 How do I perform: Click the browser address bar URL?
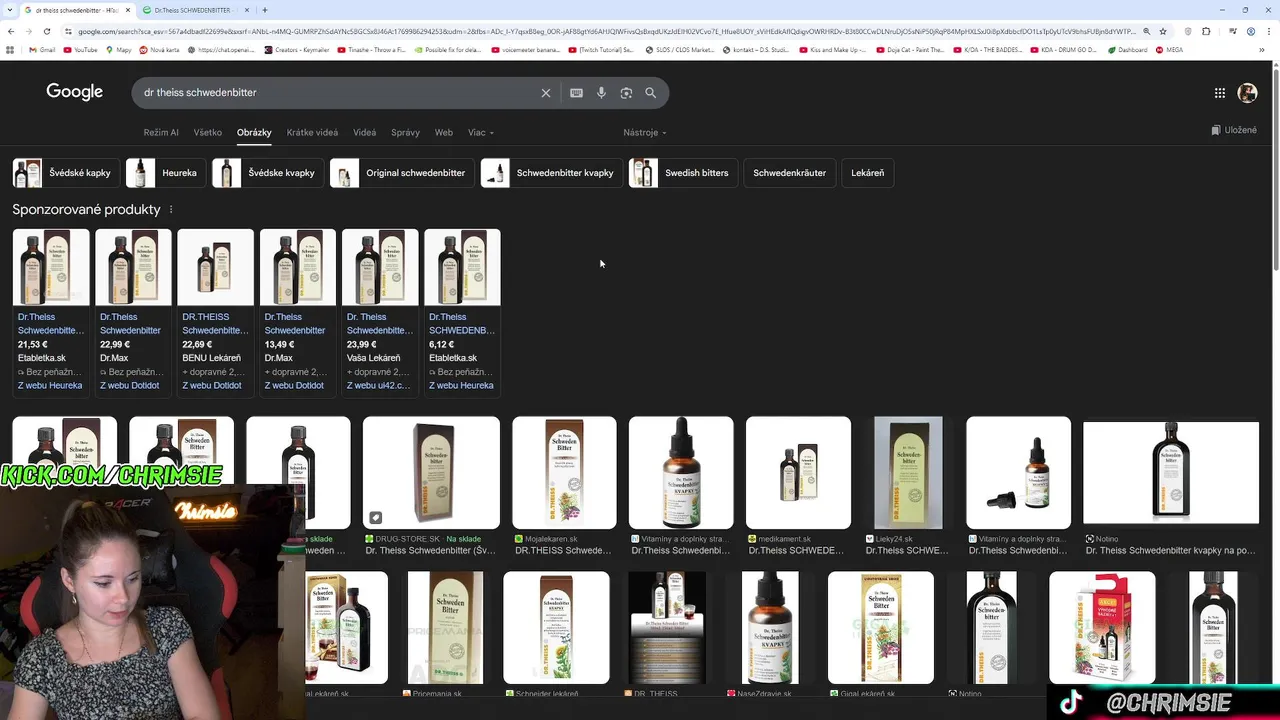click(606, 31)
